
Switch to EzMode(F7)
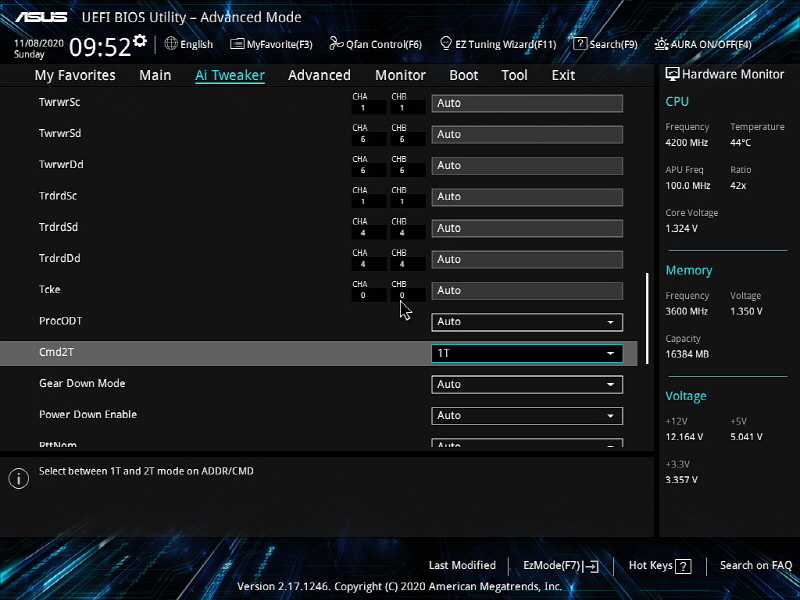pyautogui.click(x=561, y=566)
